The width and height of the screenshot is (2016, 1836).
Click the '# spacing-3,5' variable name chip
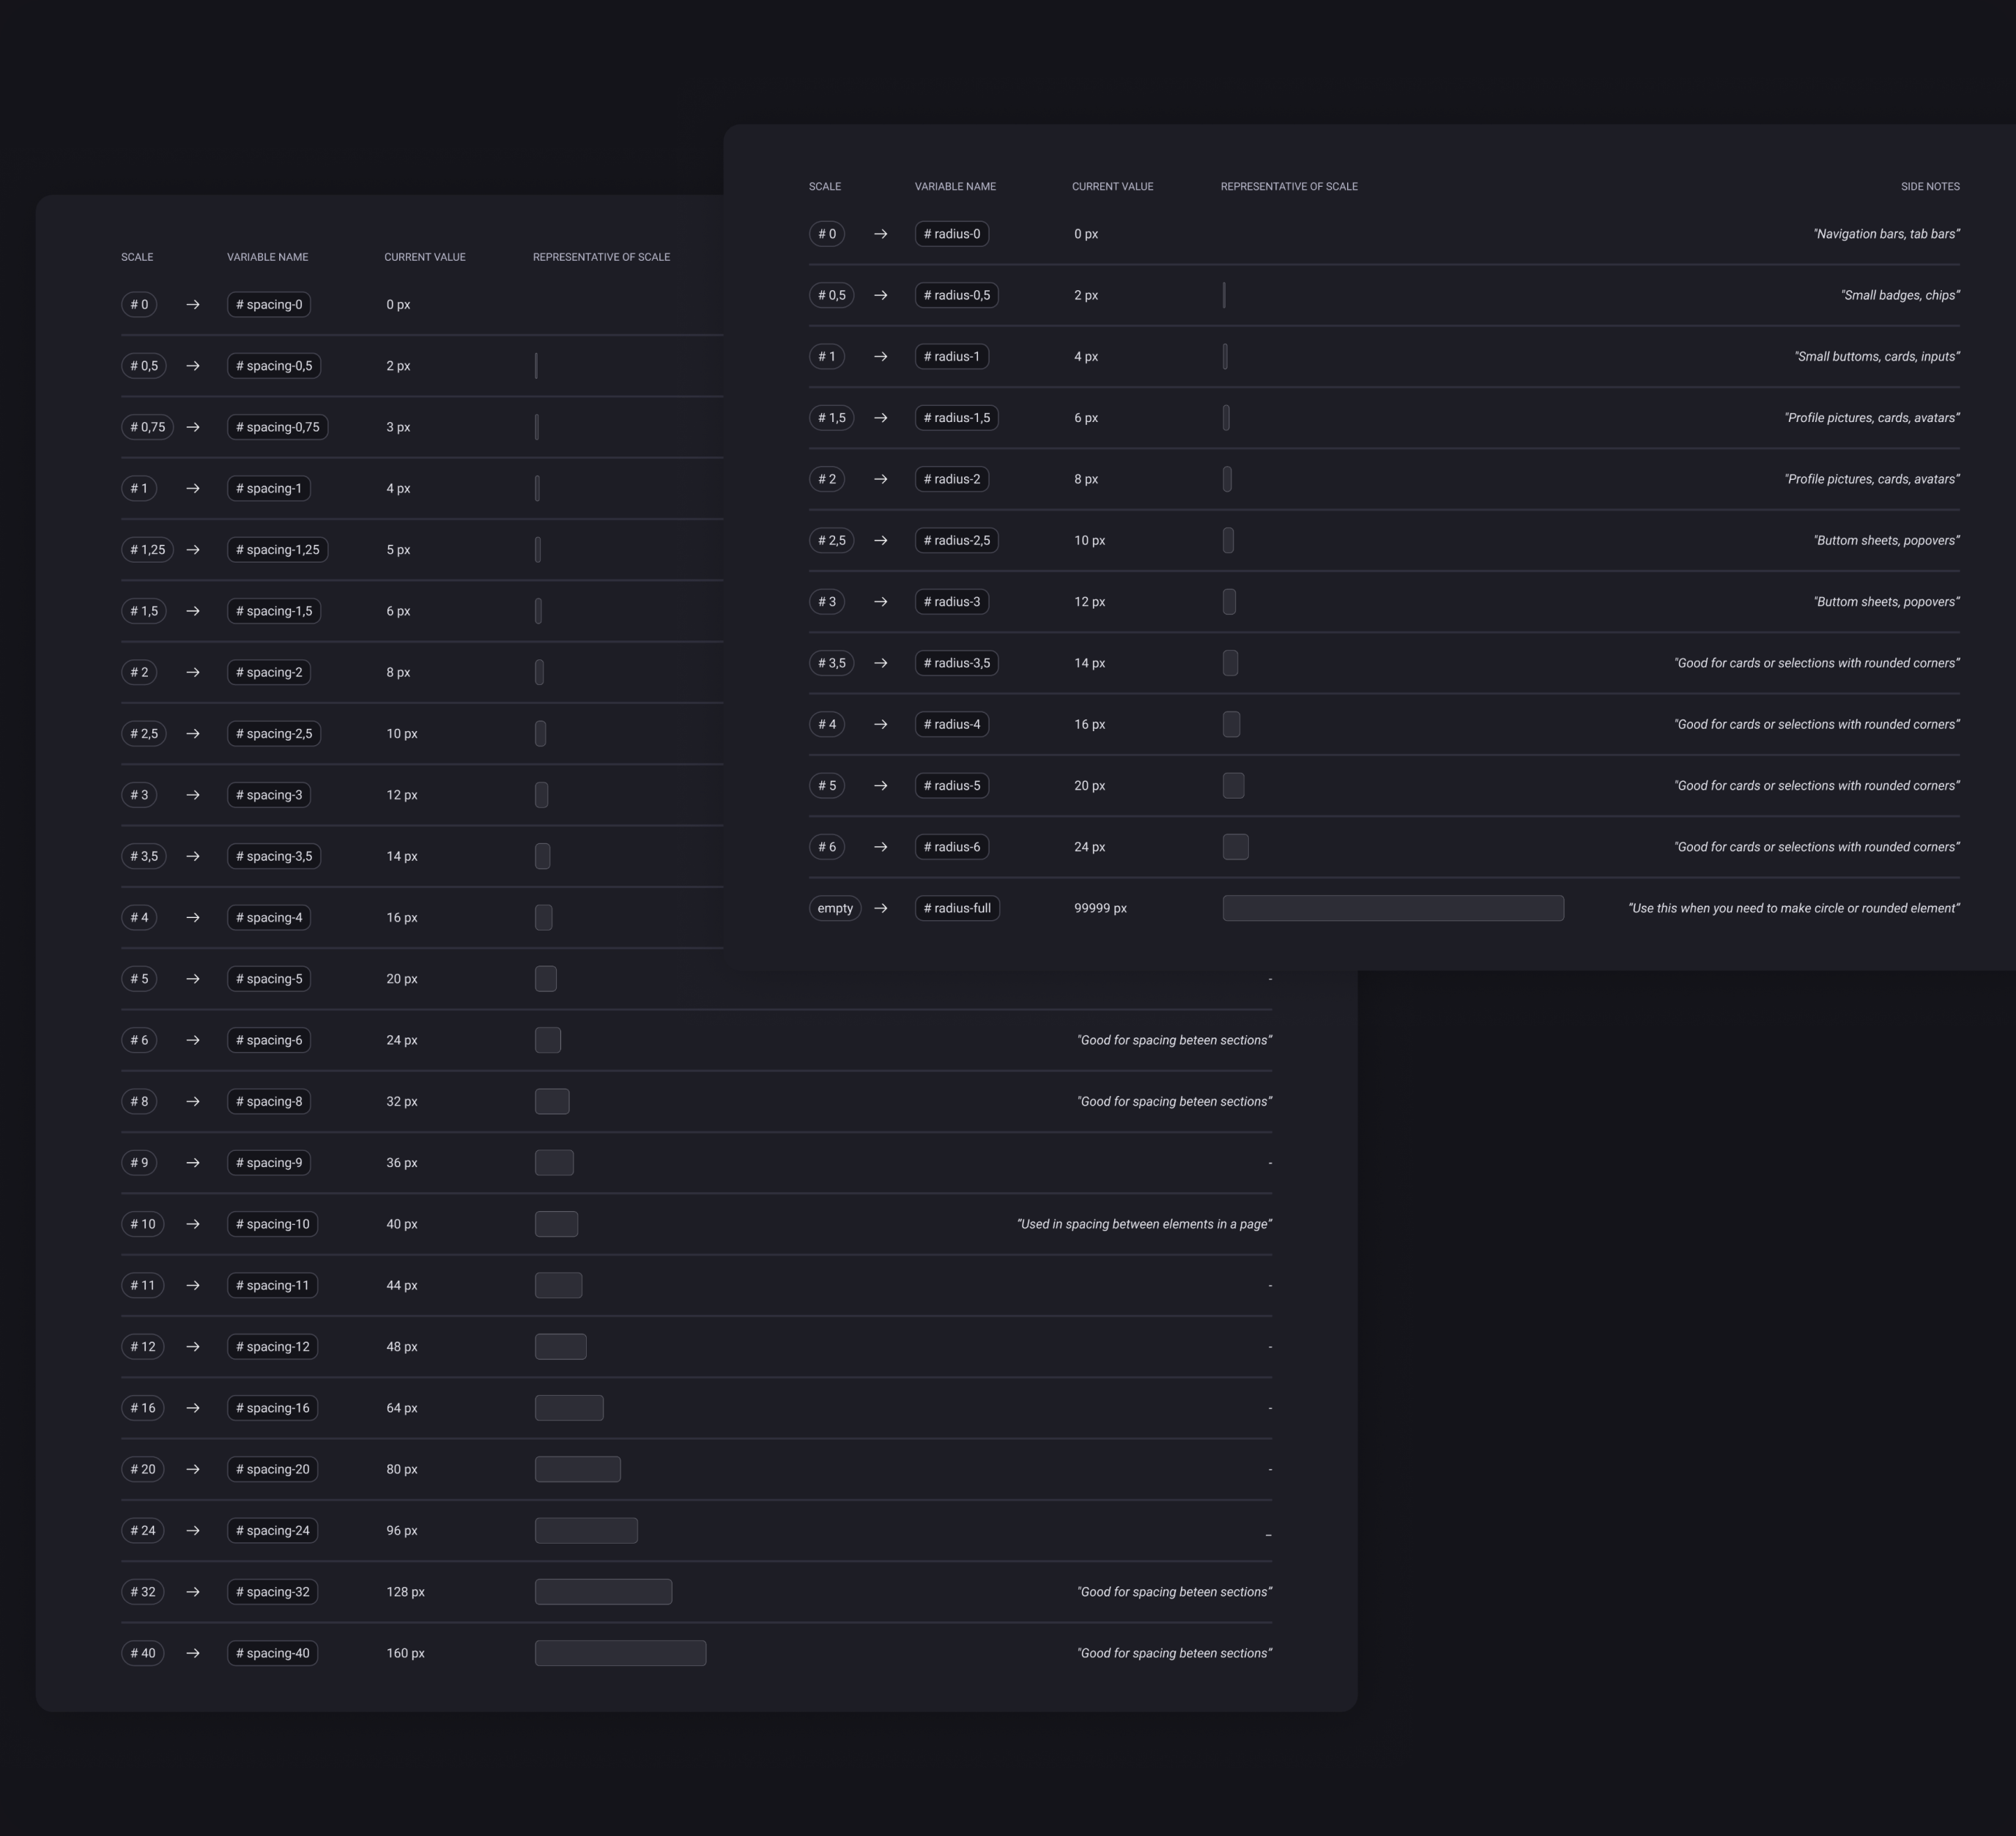pyautogui.click(x=274, y=856)
